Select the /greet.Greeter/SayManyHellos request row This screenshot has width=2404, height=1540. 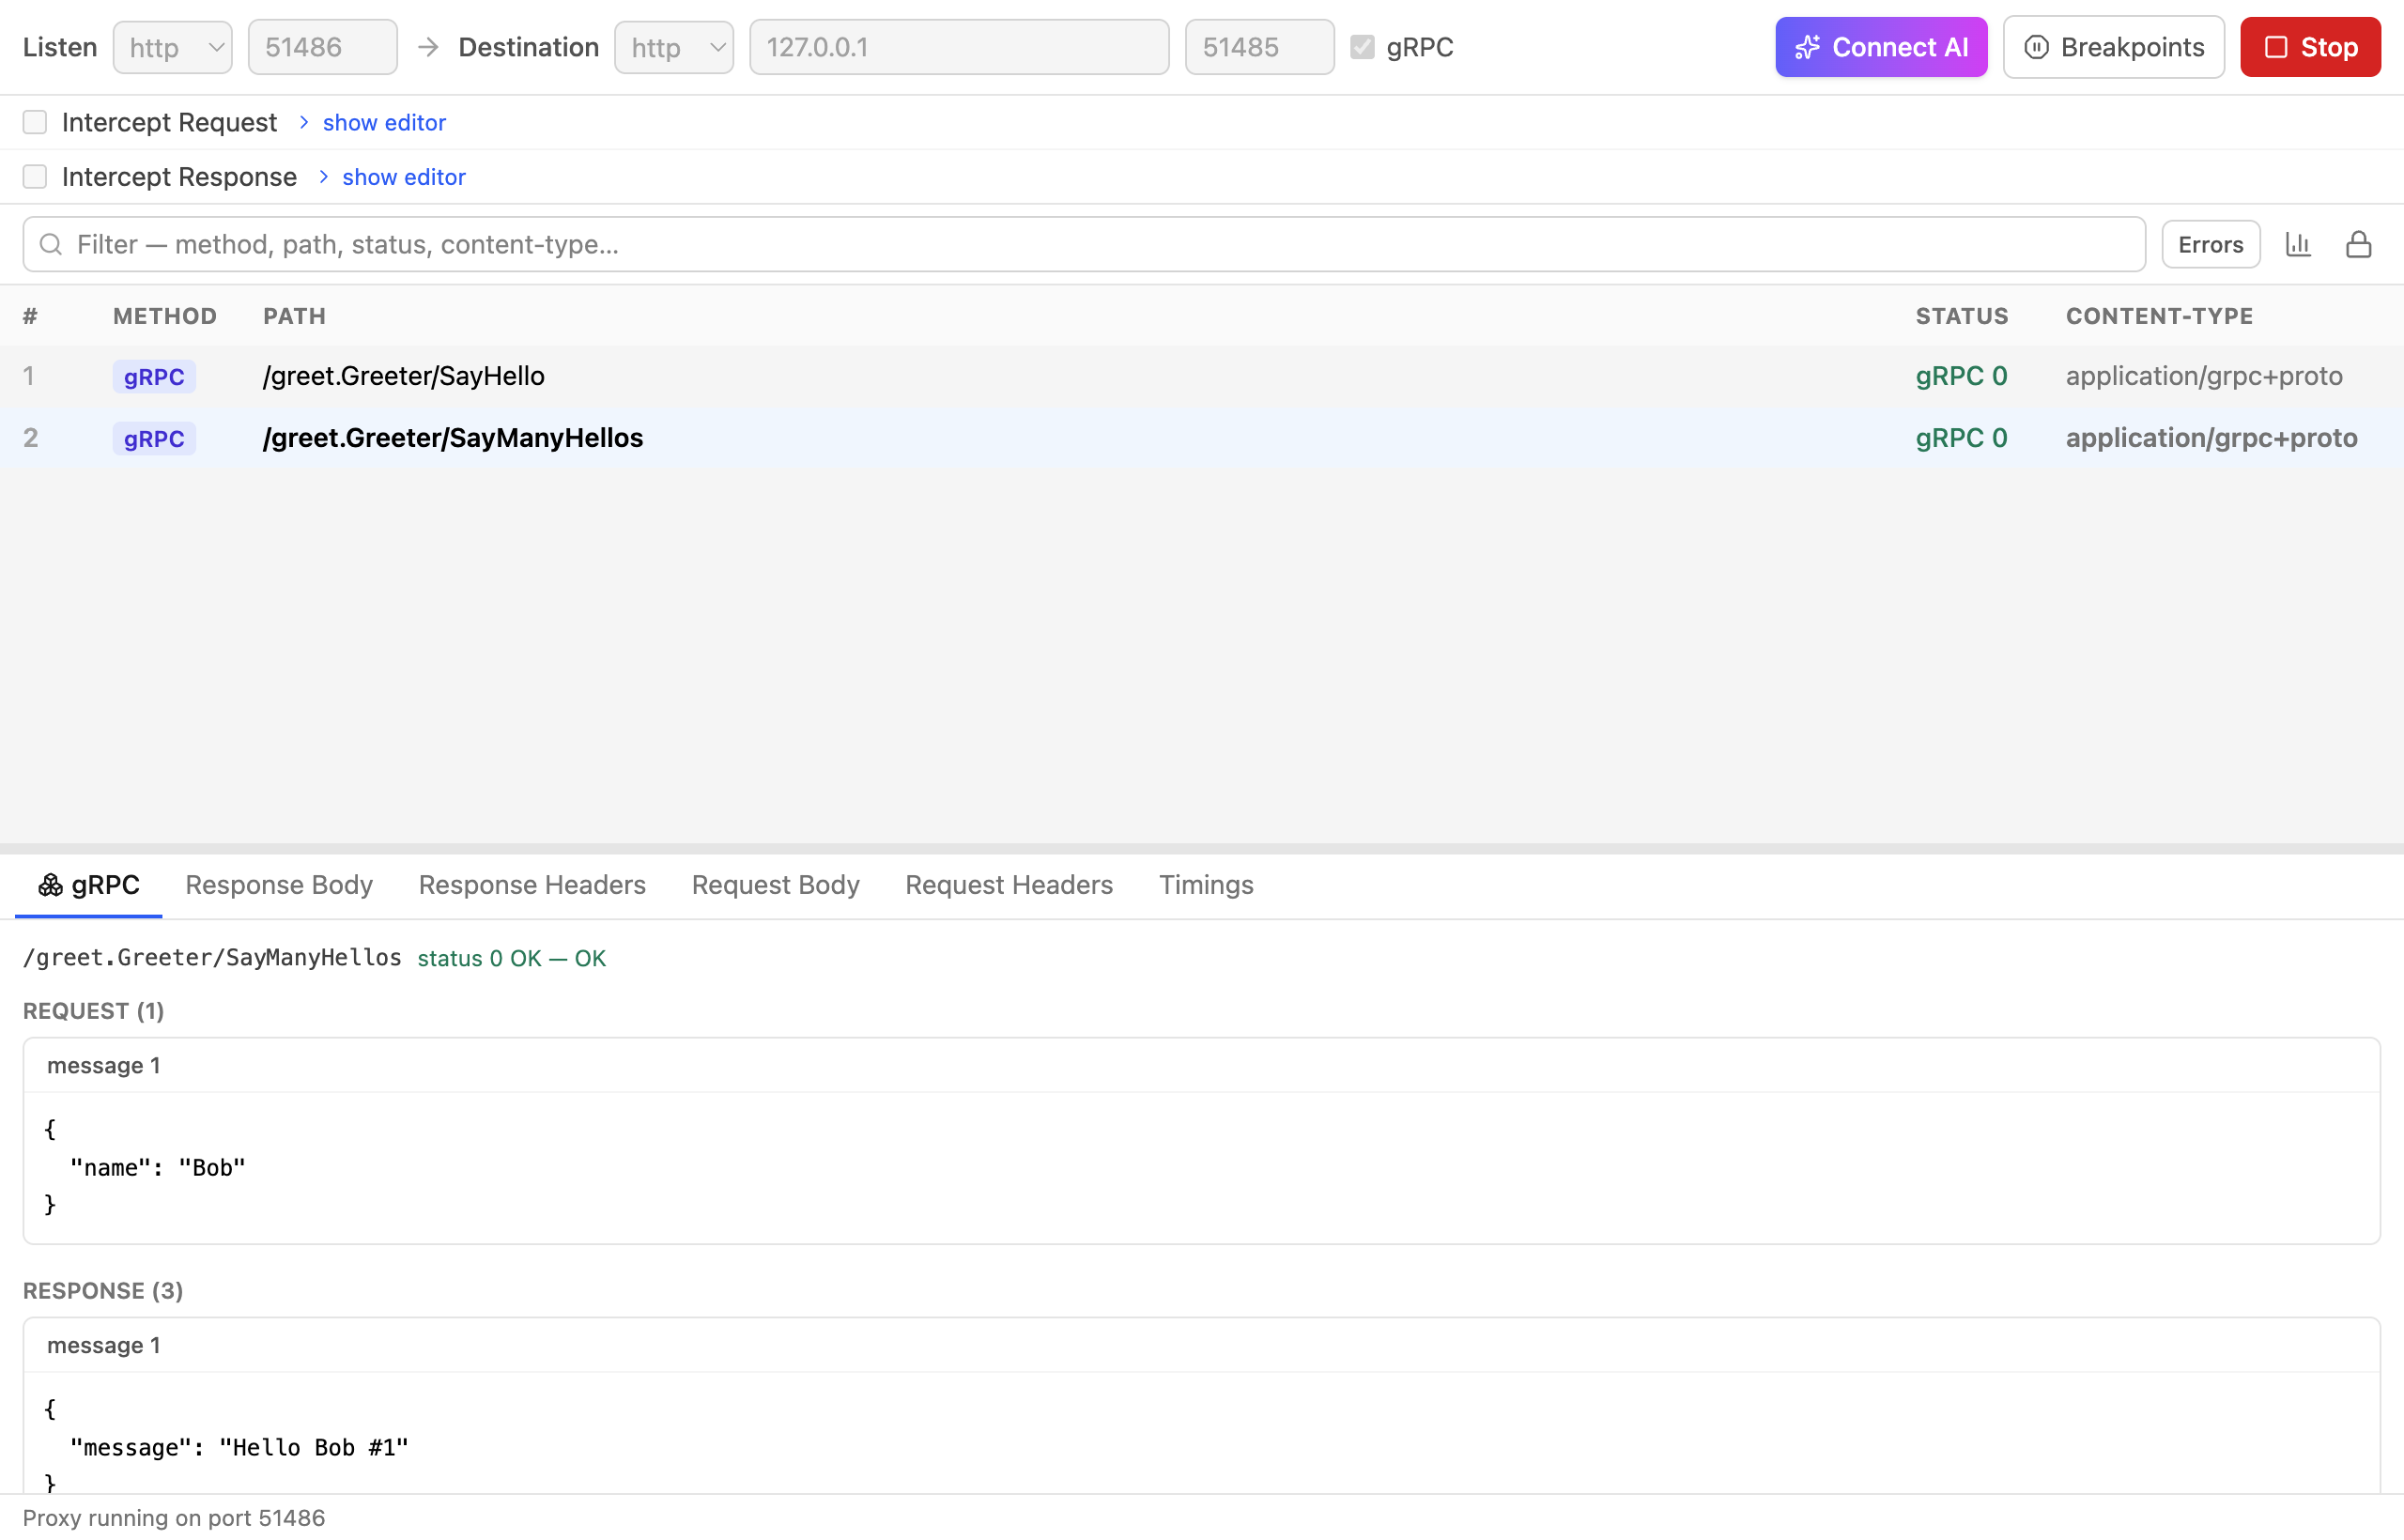[1202, 438]
